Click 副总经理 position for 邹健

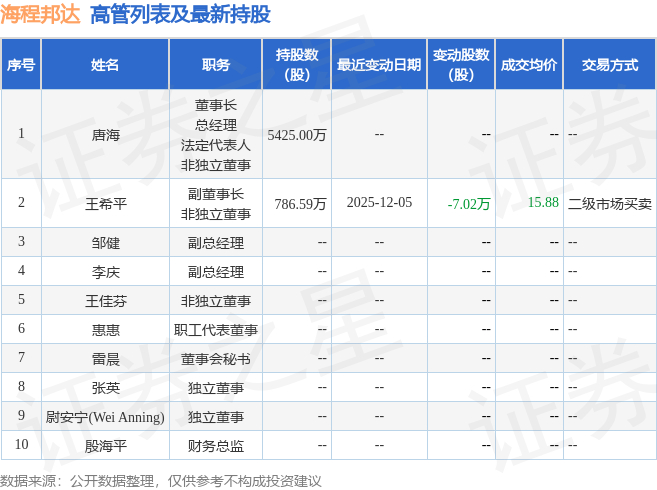pos(216,243)
